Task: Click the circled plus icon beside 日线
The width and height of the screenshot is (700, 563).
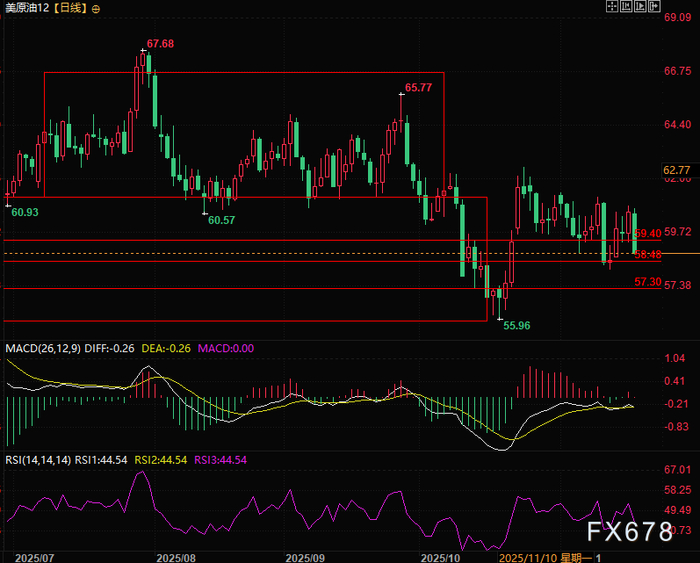Action: [96, 8]
